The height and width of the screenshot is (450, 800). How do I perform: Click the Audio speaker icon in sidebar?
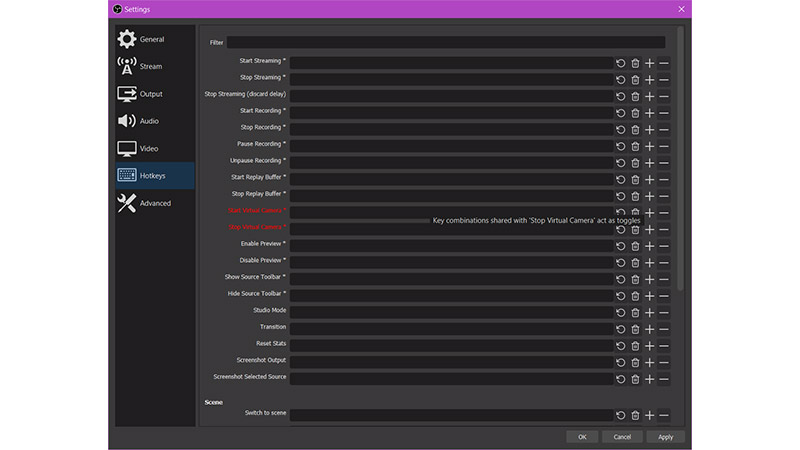click(127, 121)
